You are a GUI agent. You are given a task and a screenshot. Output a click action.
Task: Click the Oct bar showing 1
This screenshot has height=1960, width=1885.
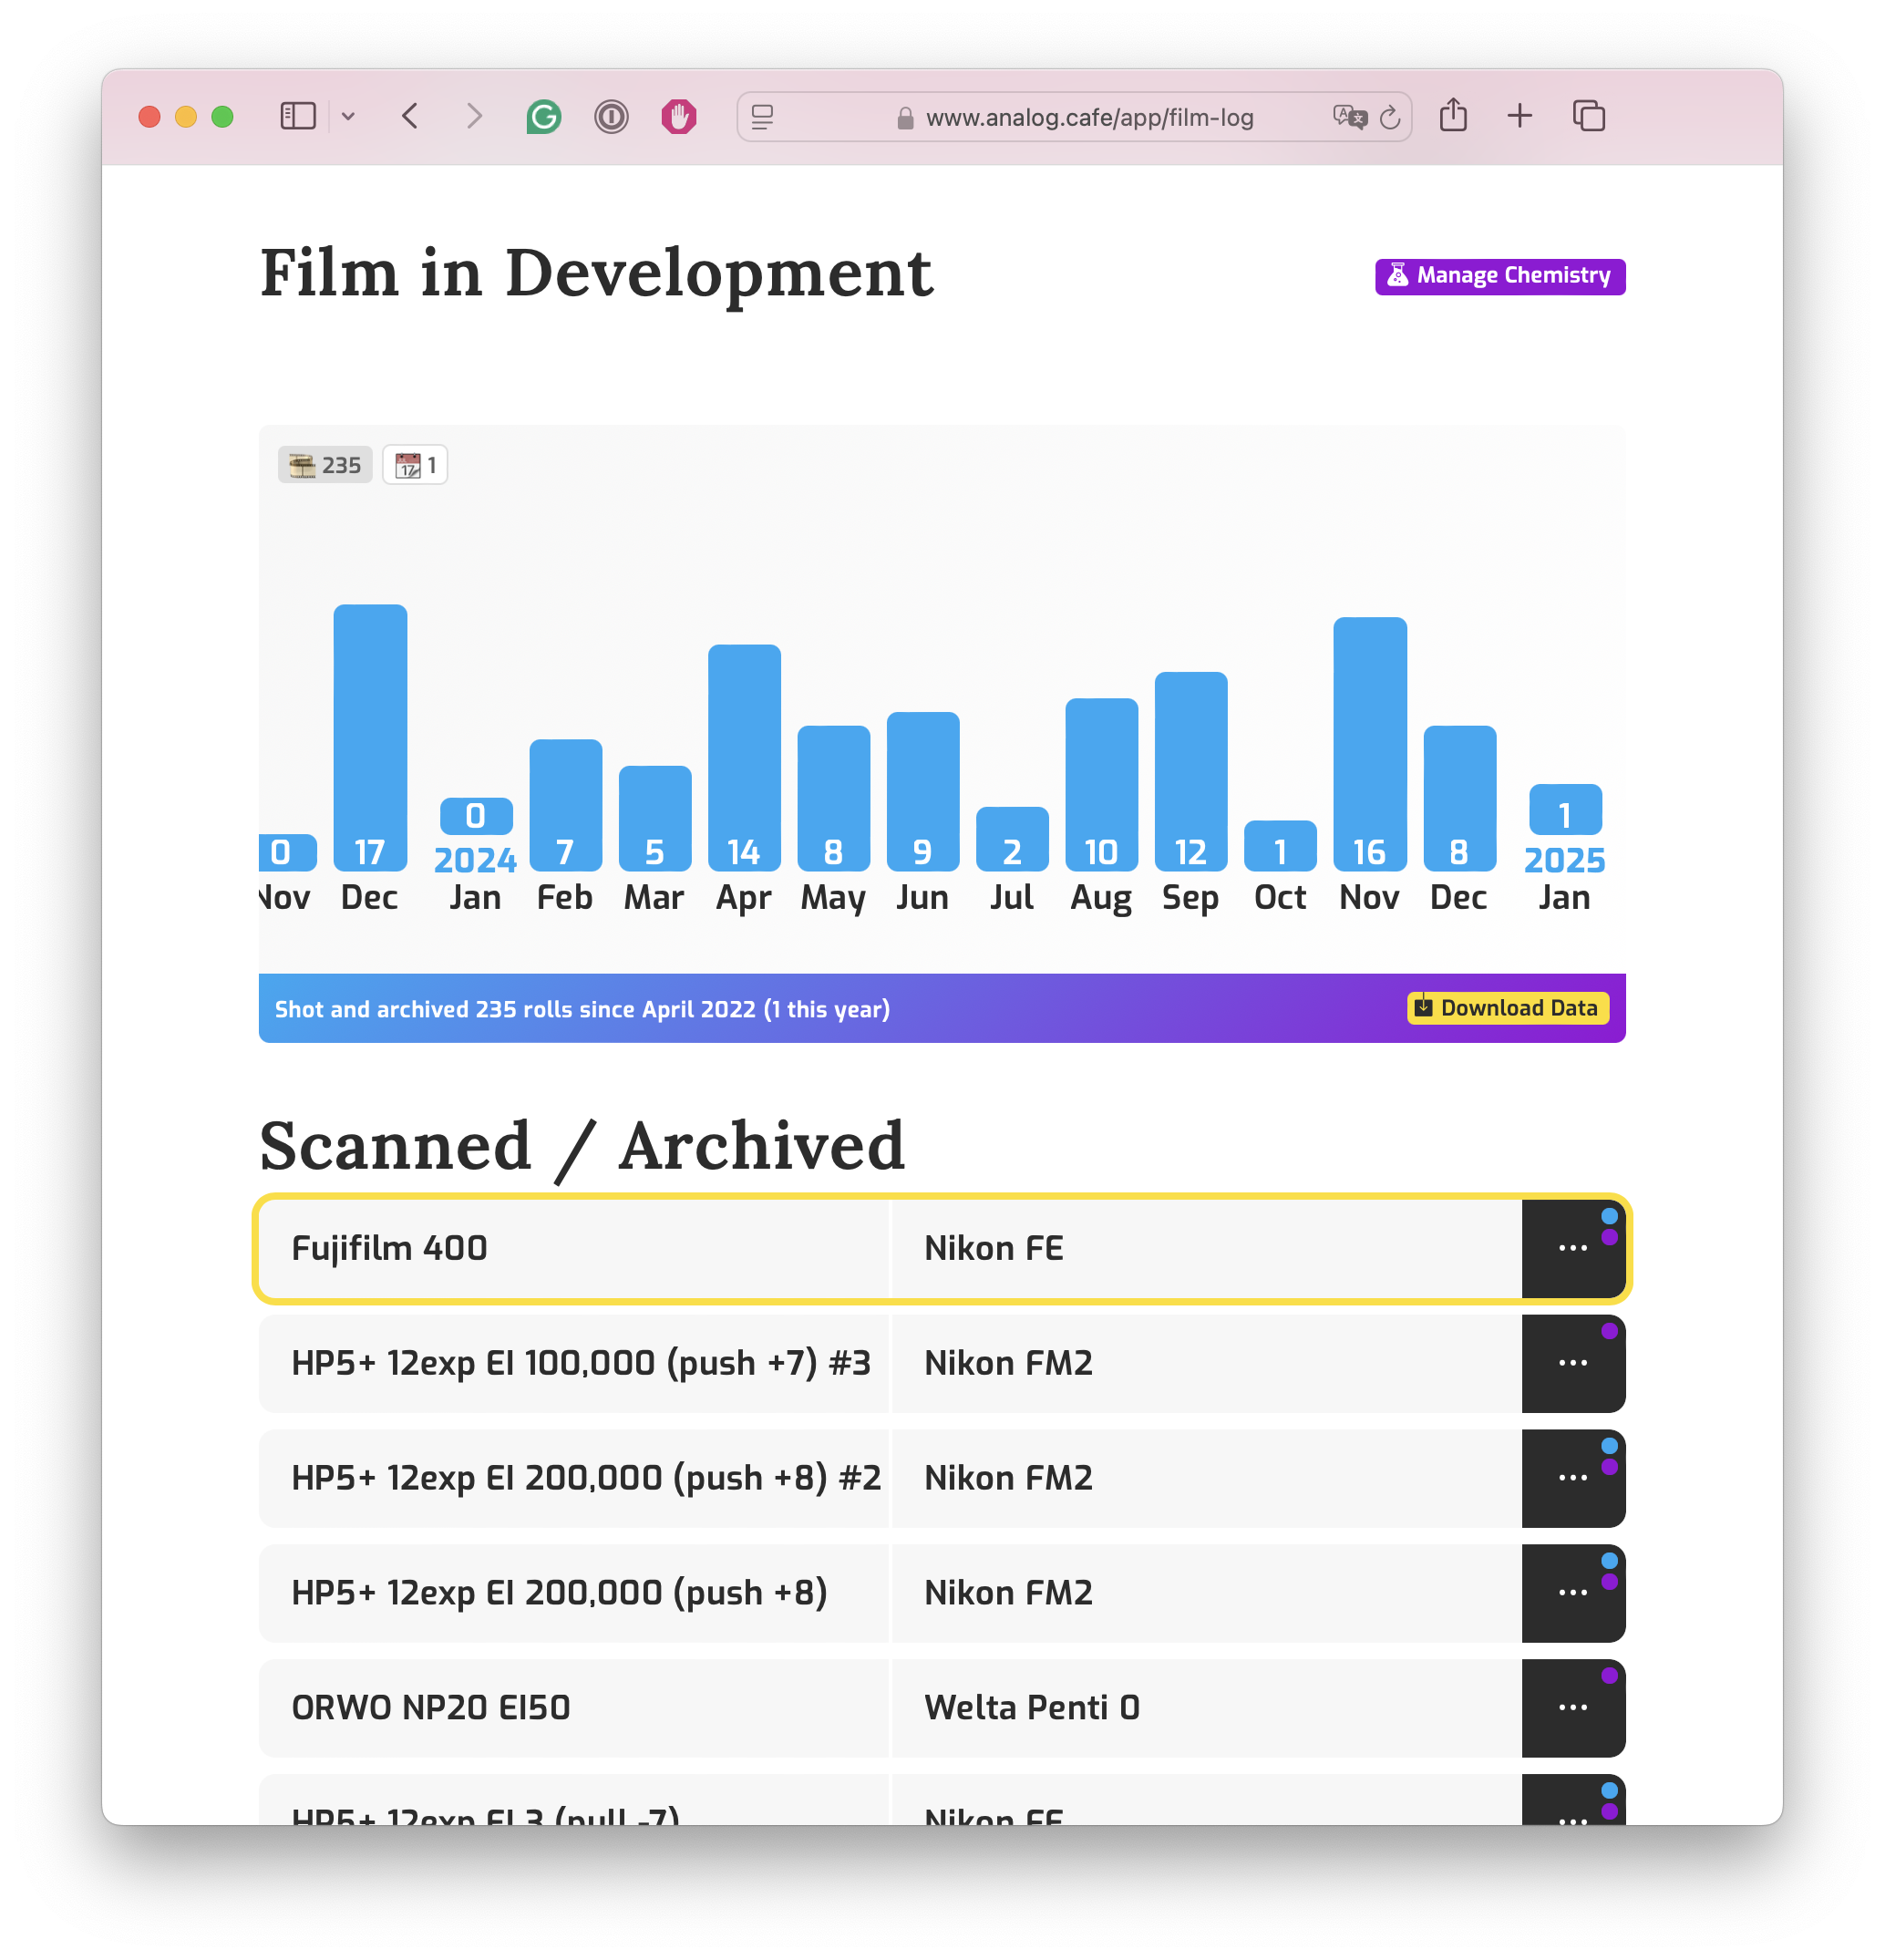1280,846
